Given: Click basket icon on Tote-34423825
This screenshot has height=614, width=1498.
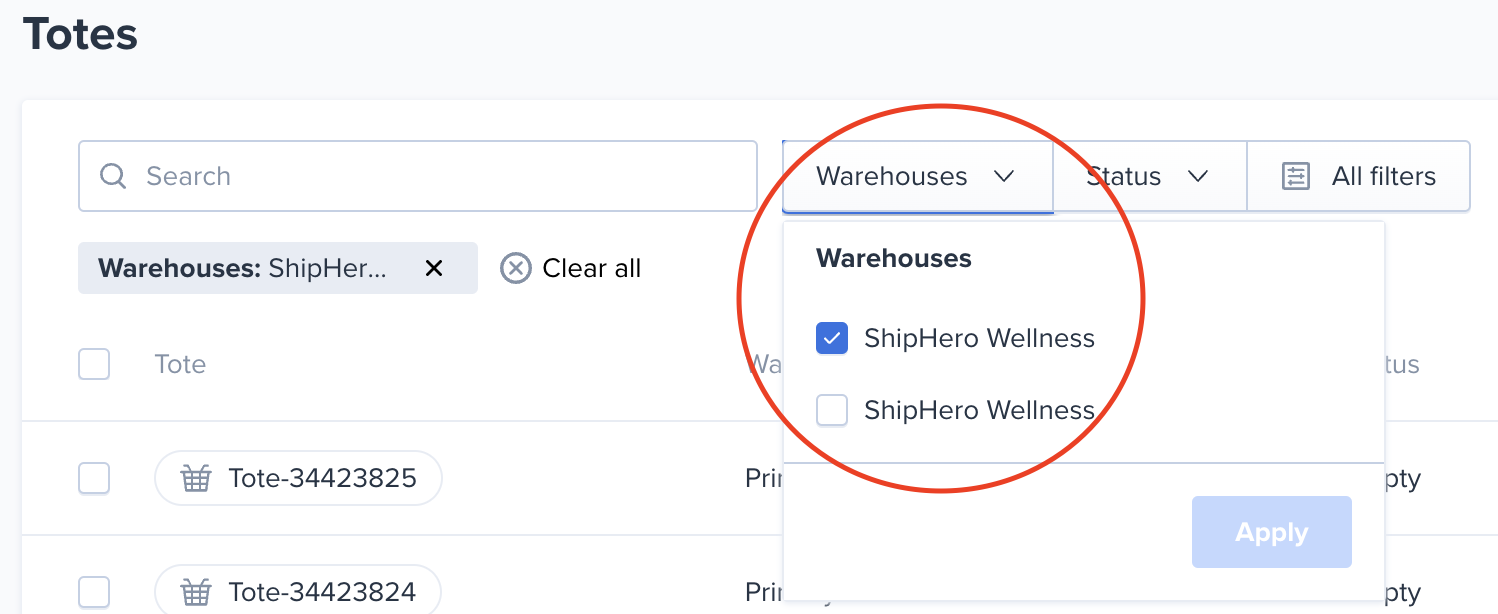Looking at the screenshot, I should pyautogui.click(x=196, y=479).
